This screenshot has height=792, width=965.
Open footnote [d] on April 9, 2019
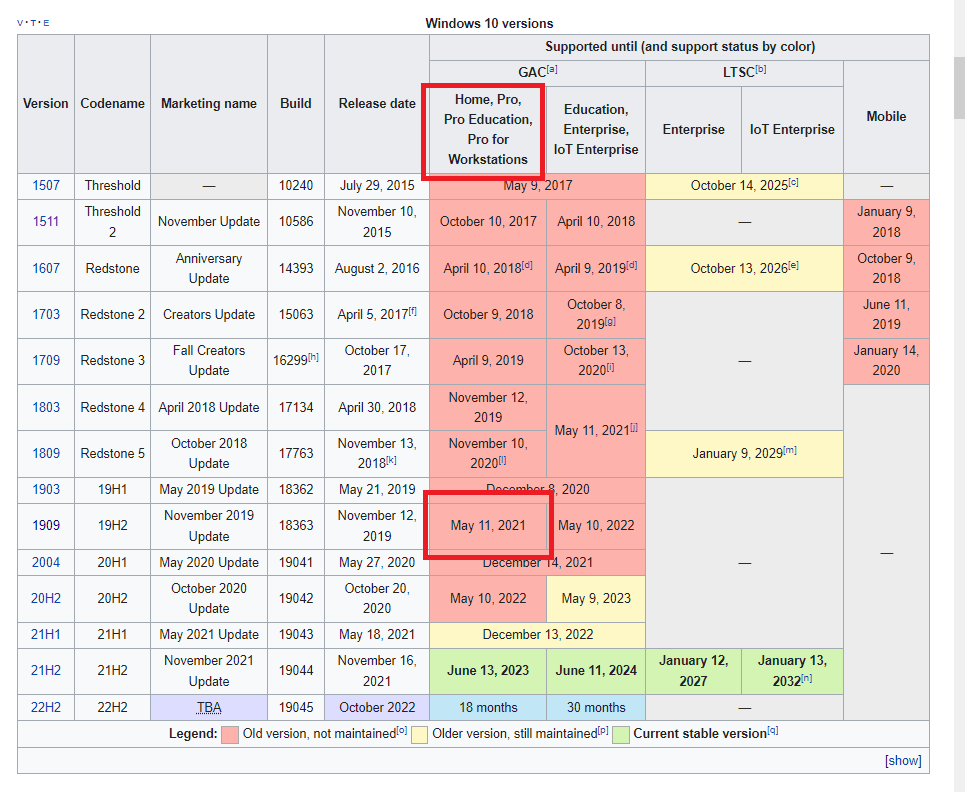click(x=631, y=265)
